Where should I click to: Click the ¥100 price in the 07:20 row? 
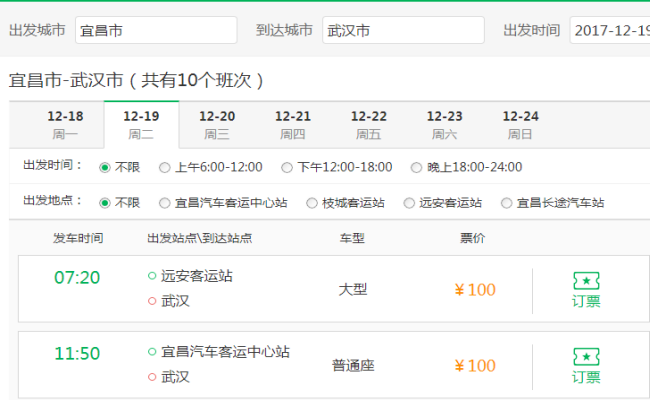coord(475,290)
